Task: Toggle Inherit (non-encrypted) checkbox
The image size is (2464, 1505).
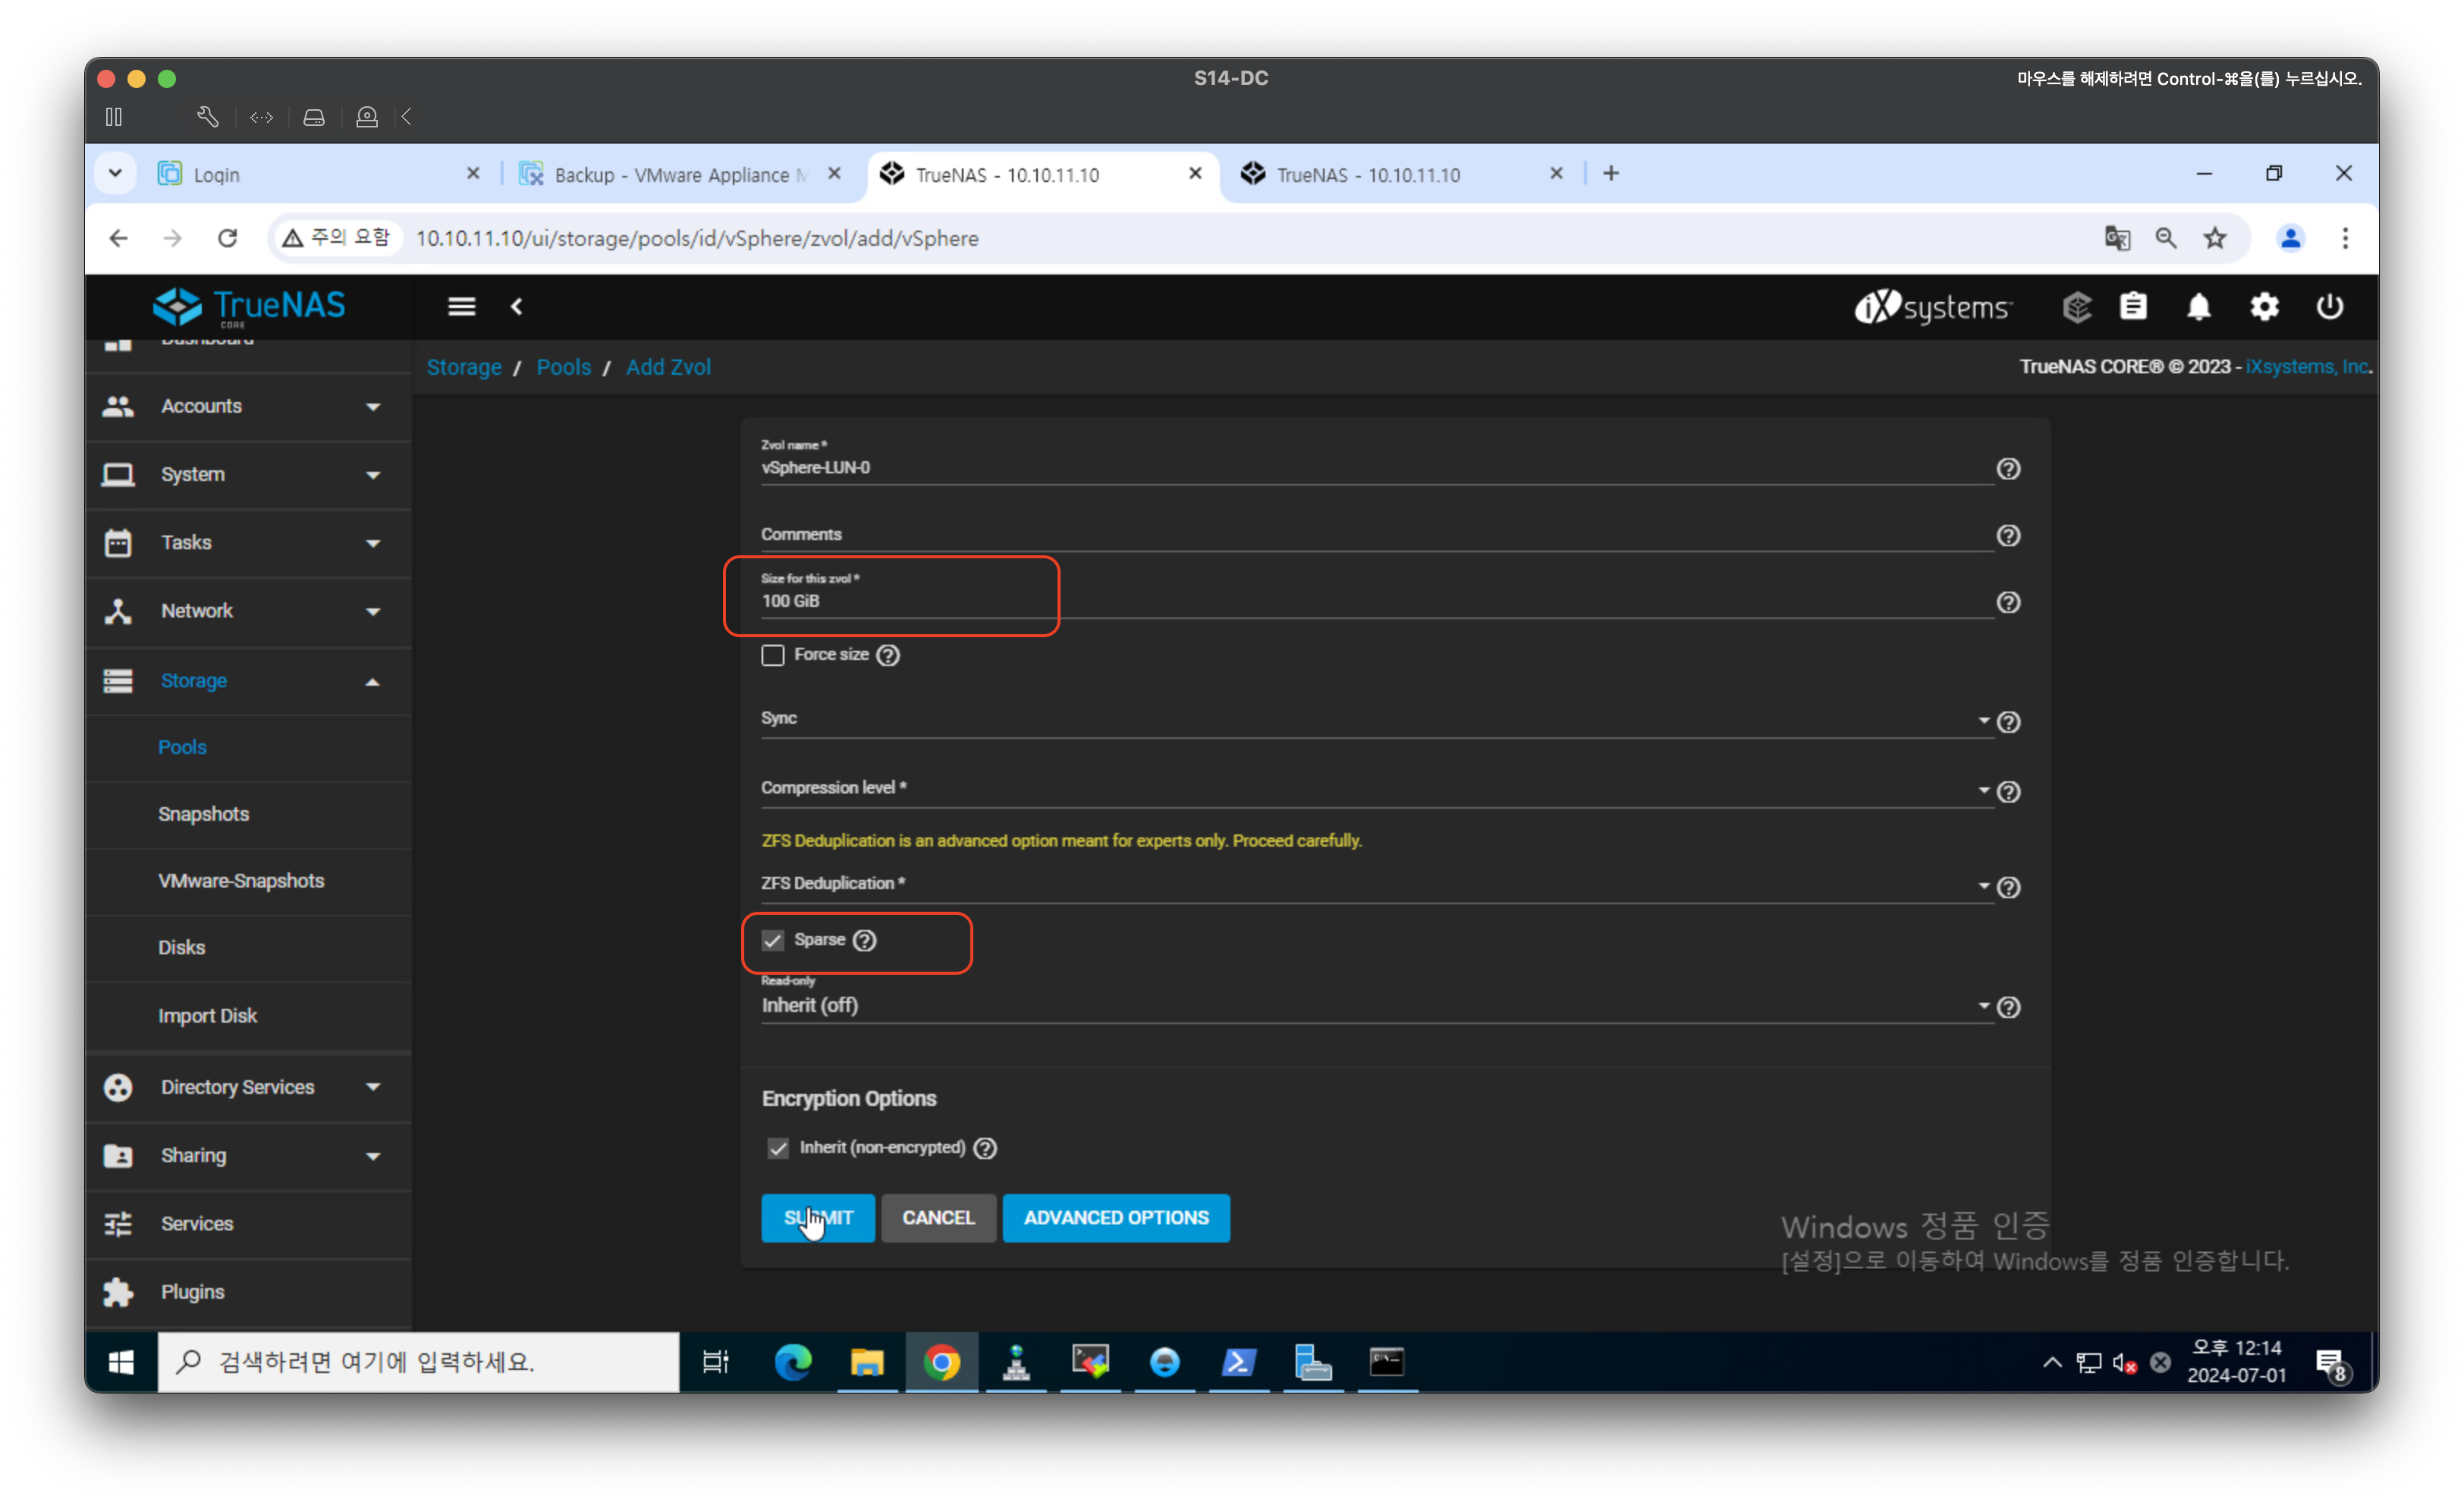Action: [x=778, y=1148]
